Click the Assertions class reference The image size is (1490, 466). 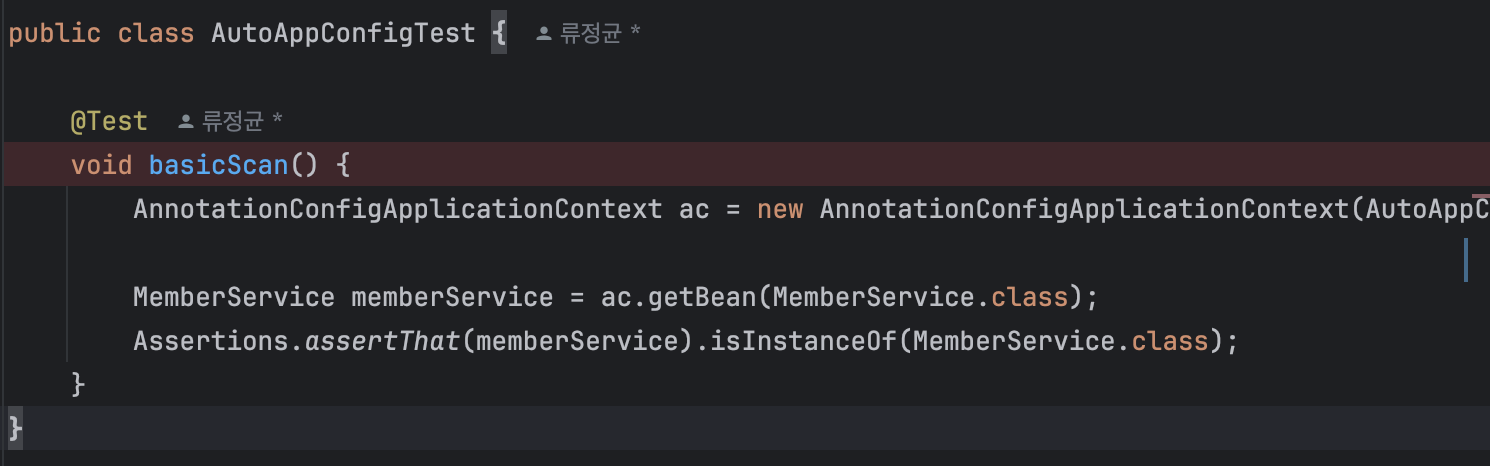[x=211, y=341]
